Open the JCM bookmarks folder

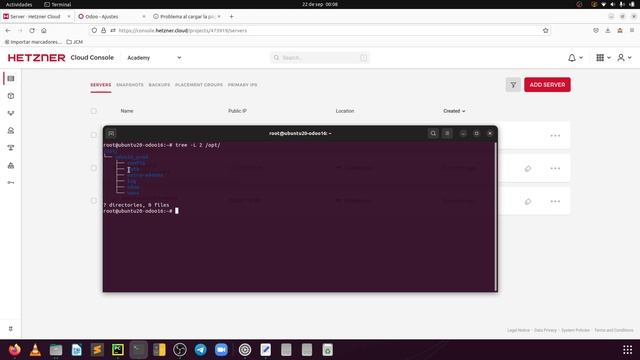click(x=75, y=42)
